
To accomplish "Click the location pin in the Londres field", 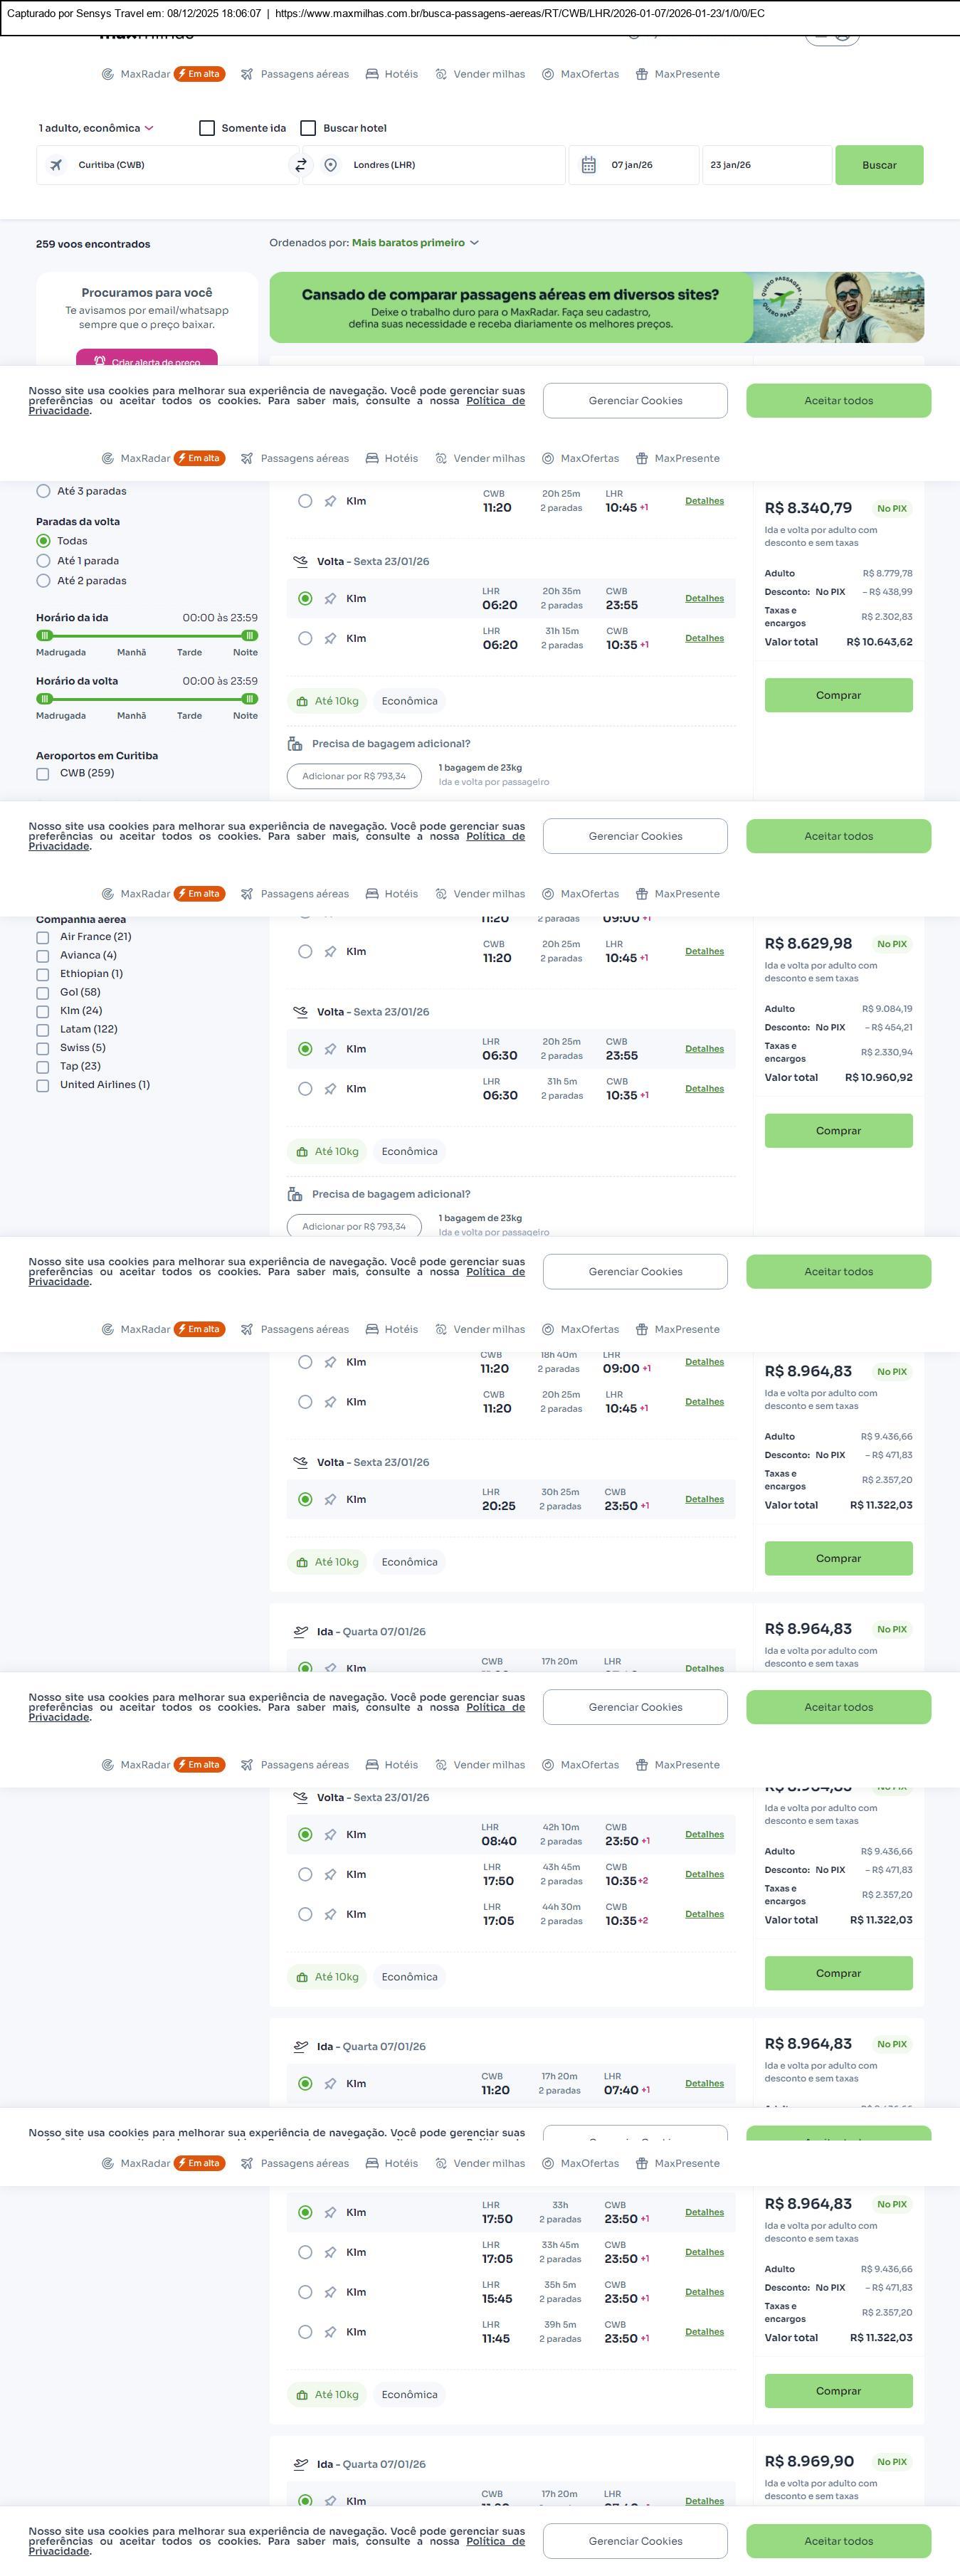I will coord(331,165).
